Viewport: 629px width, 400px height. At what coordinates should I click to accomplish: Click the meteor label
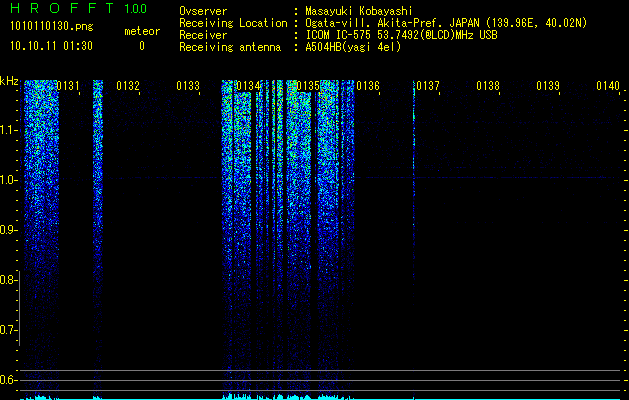(x=142, y=31)
